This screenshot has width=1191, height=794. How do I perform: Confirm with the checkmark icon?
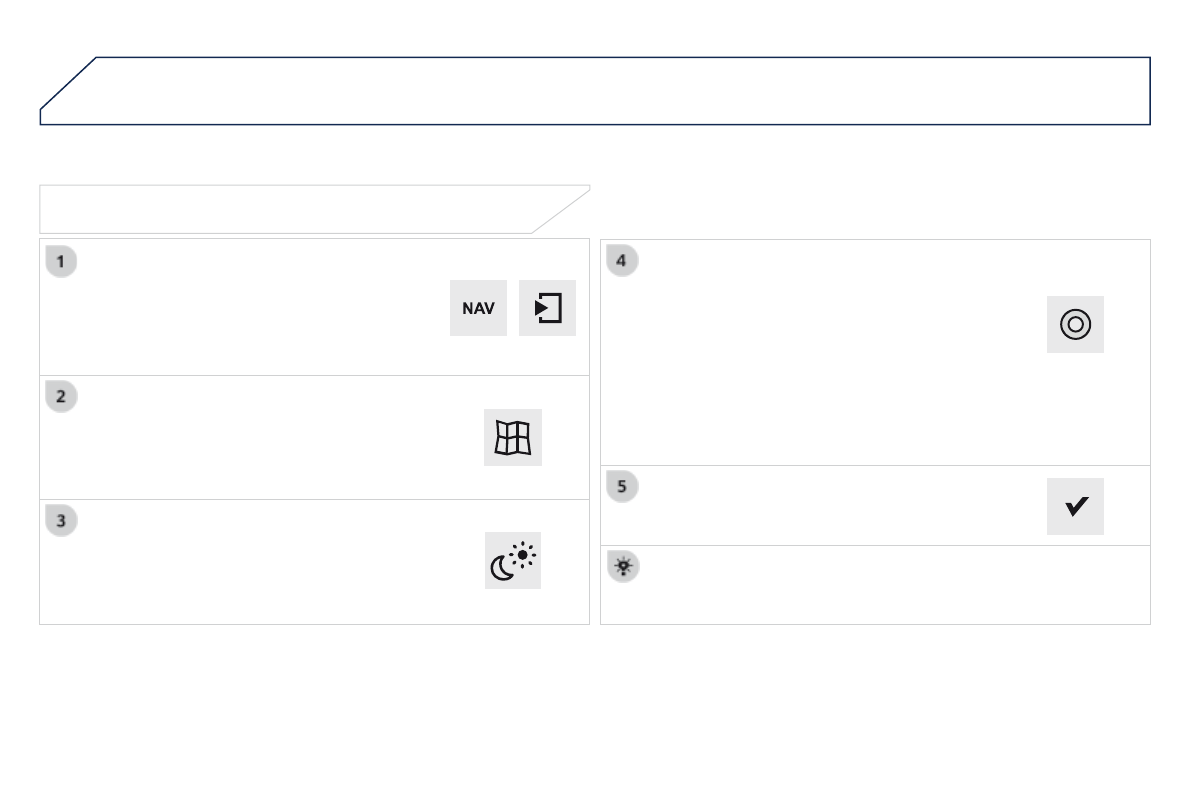pyautogui.click(x=1075, y=507)
